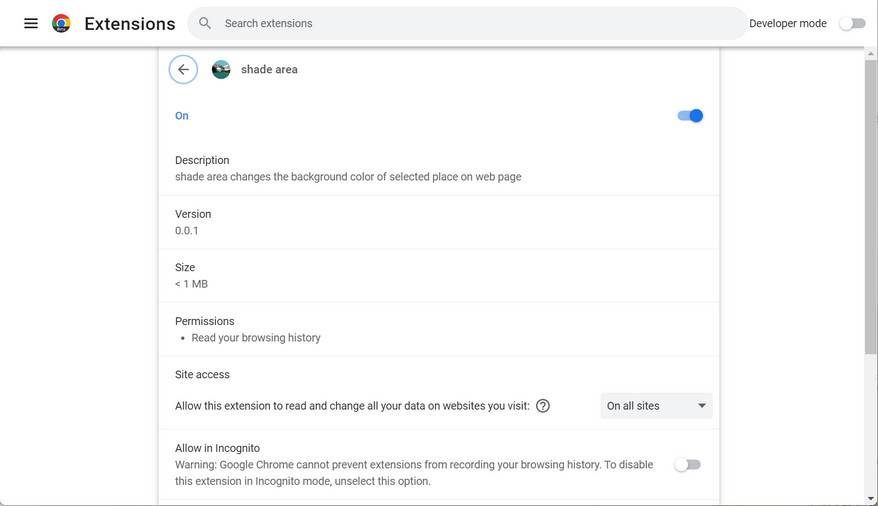Open the On all sites dropdown
Image resolution: width=878 pixels, height=506 pixels.
coord(656,406)
